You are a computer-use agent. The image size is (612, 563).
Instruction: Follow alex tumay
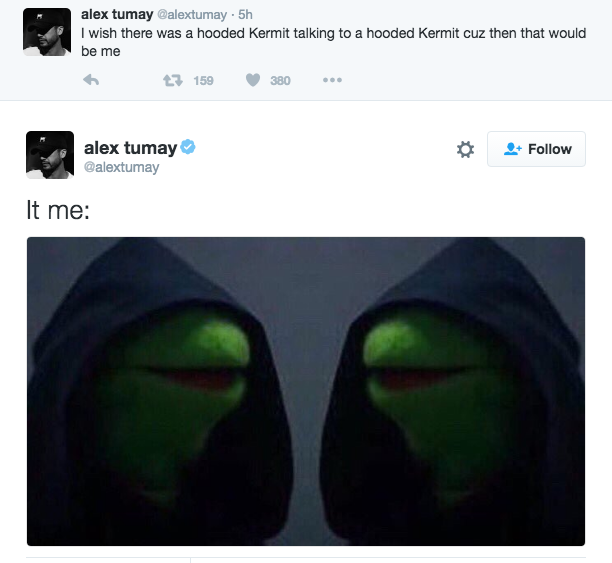[x=536, y=149]
